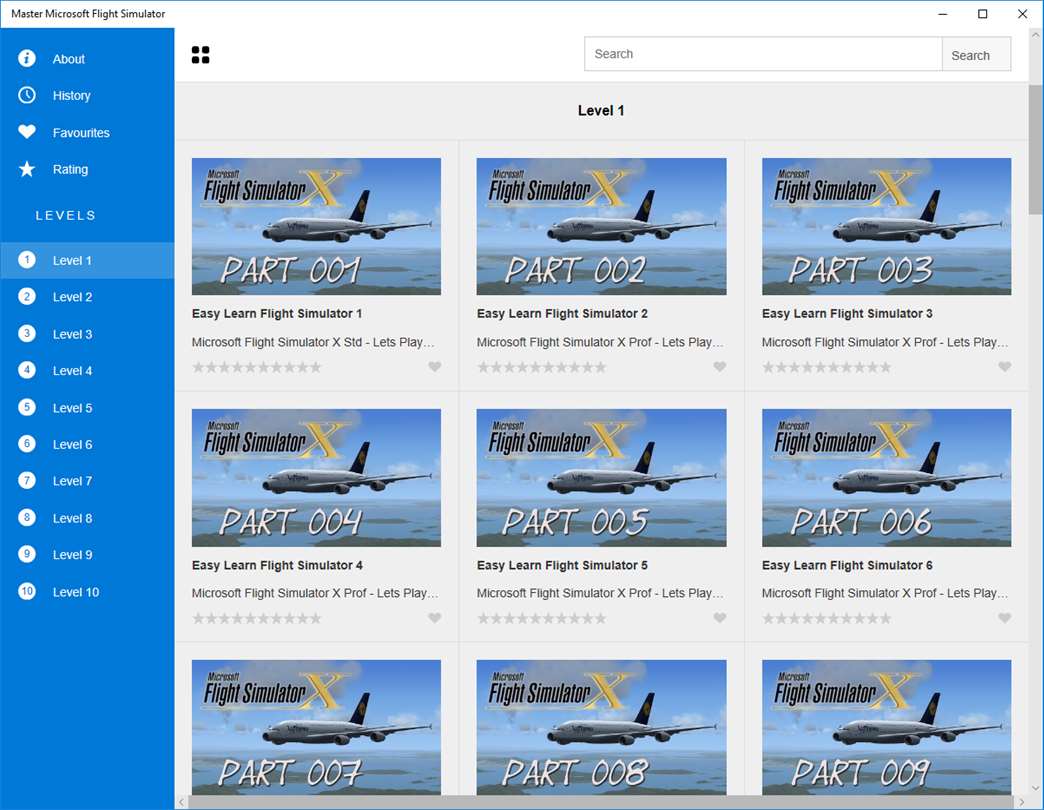Click the Rating star icon in sidebar
Image resolution: width=1044 pixels, height=810 pixels.
tap(27, 169)
